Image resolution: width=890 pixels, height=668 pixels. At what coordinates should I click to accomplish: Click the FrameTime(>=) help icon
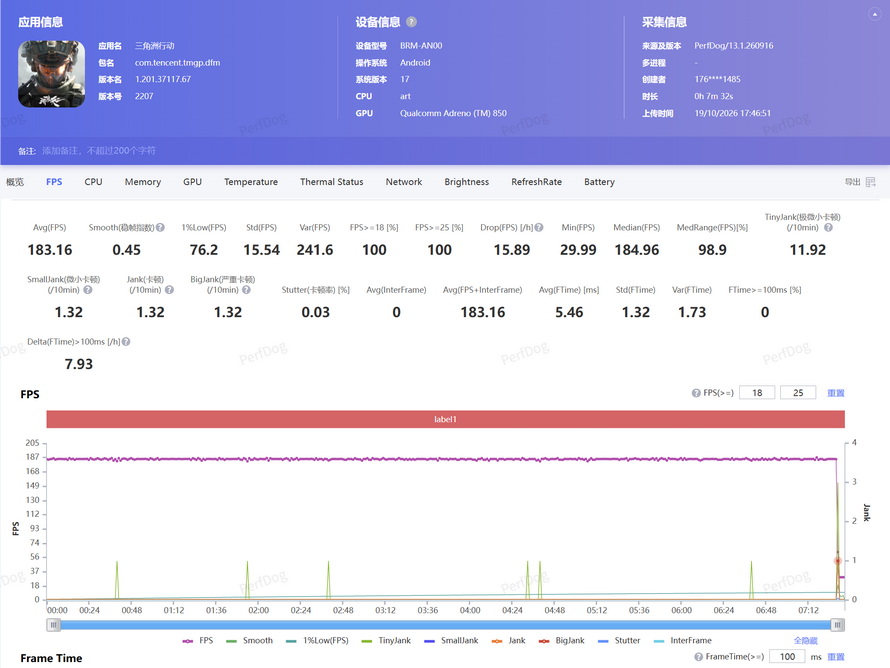pos(699,657)
